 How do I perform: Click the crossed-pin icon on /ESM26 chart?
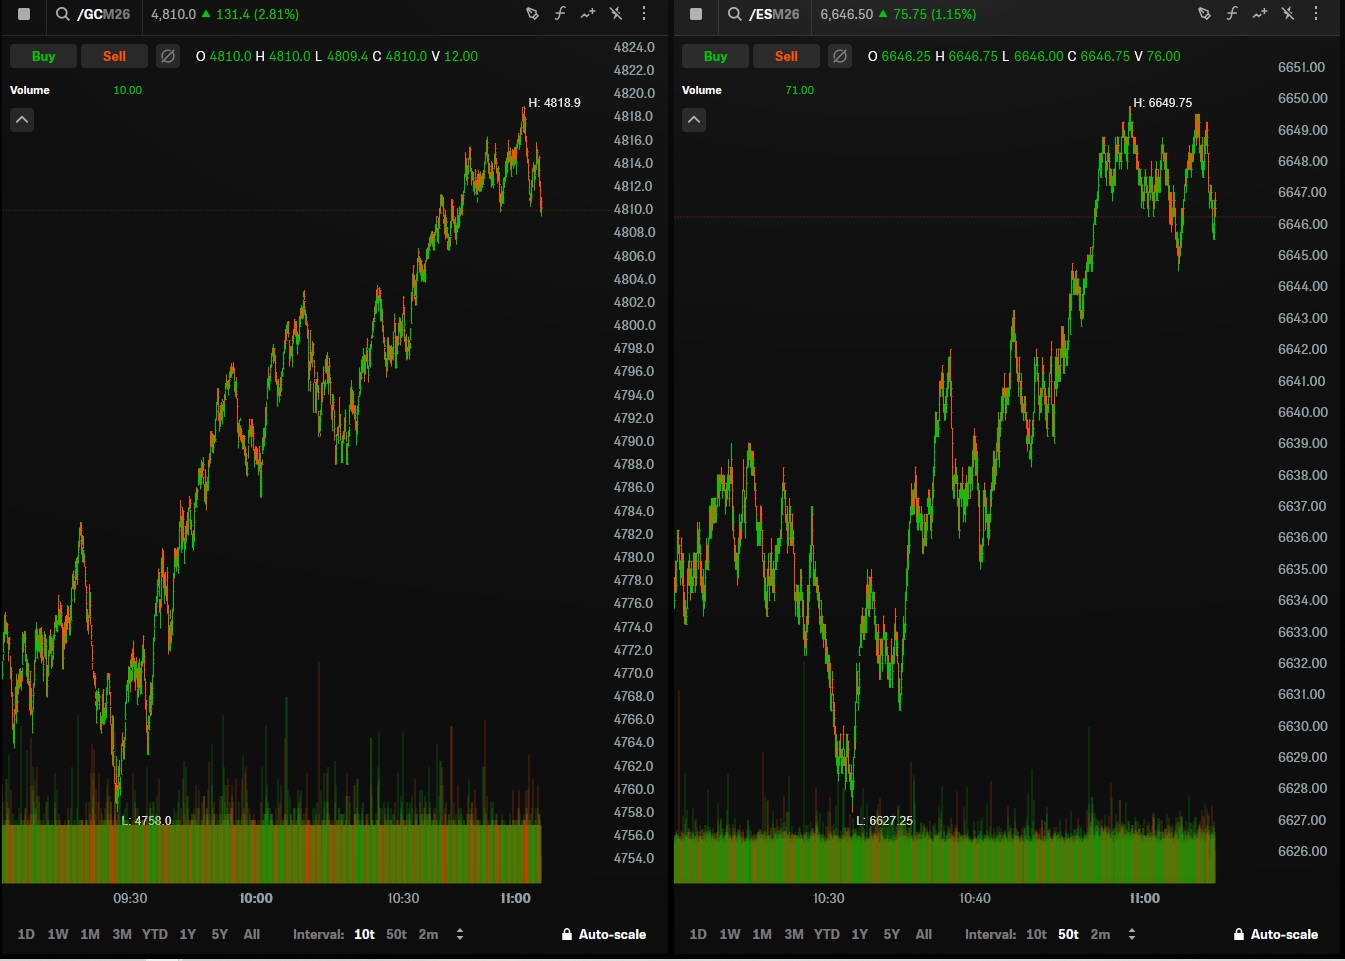coord(1288,14)
